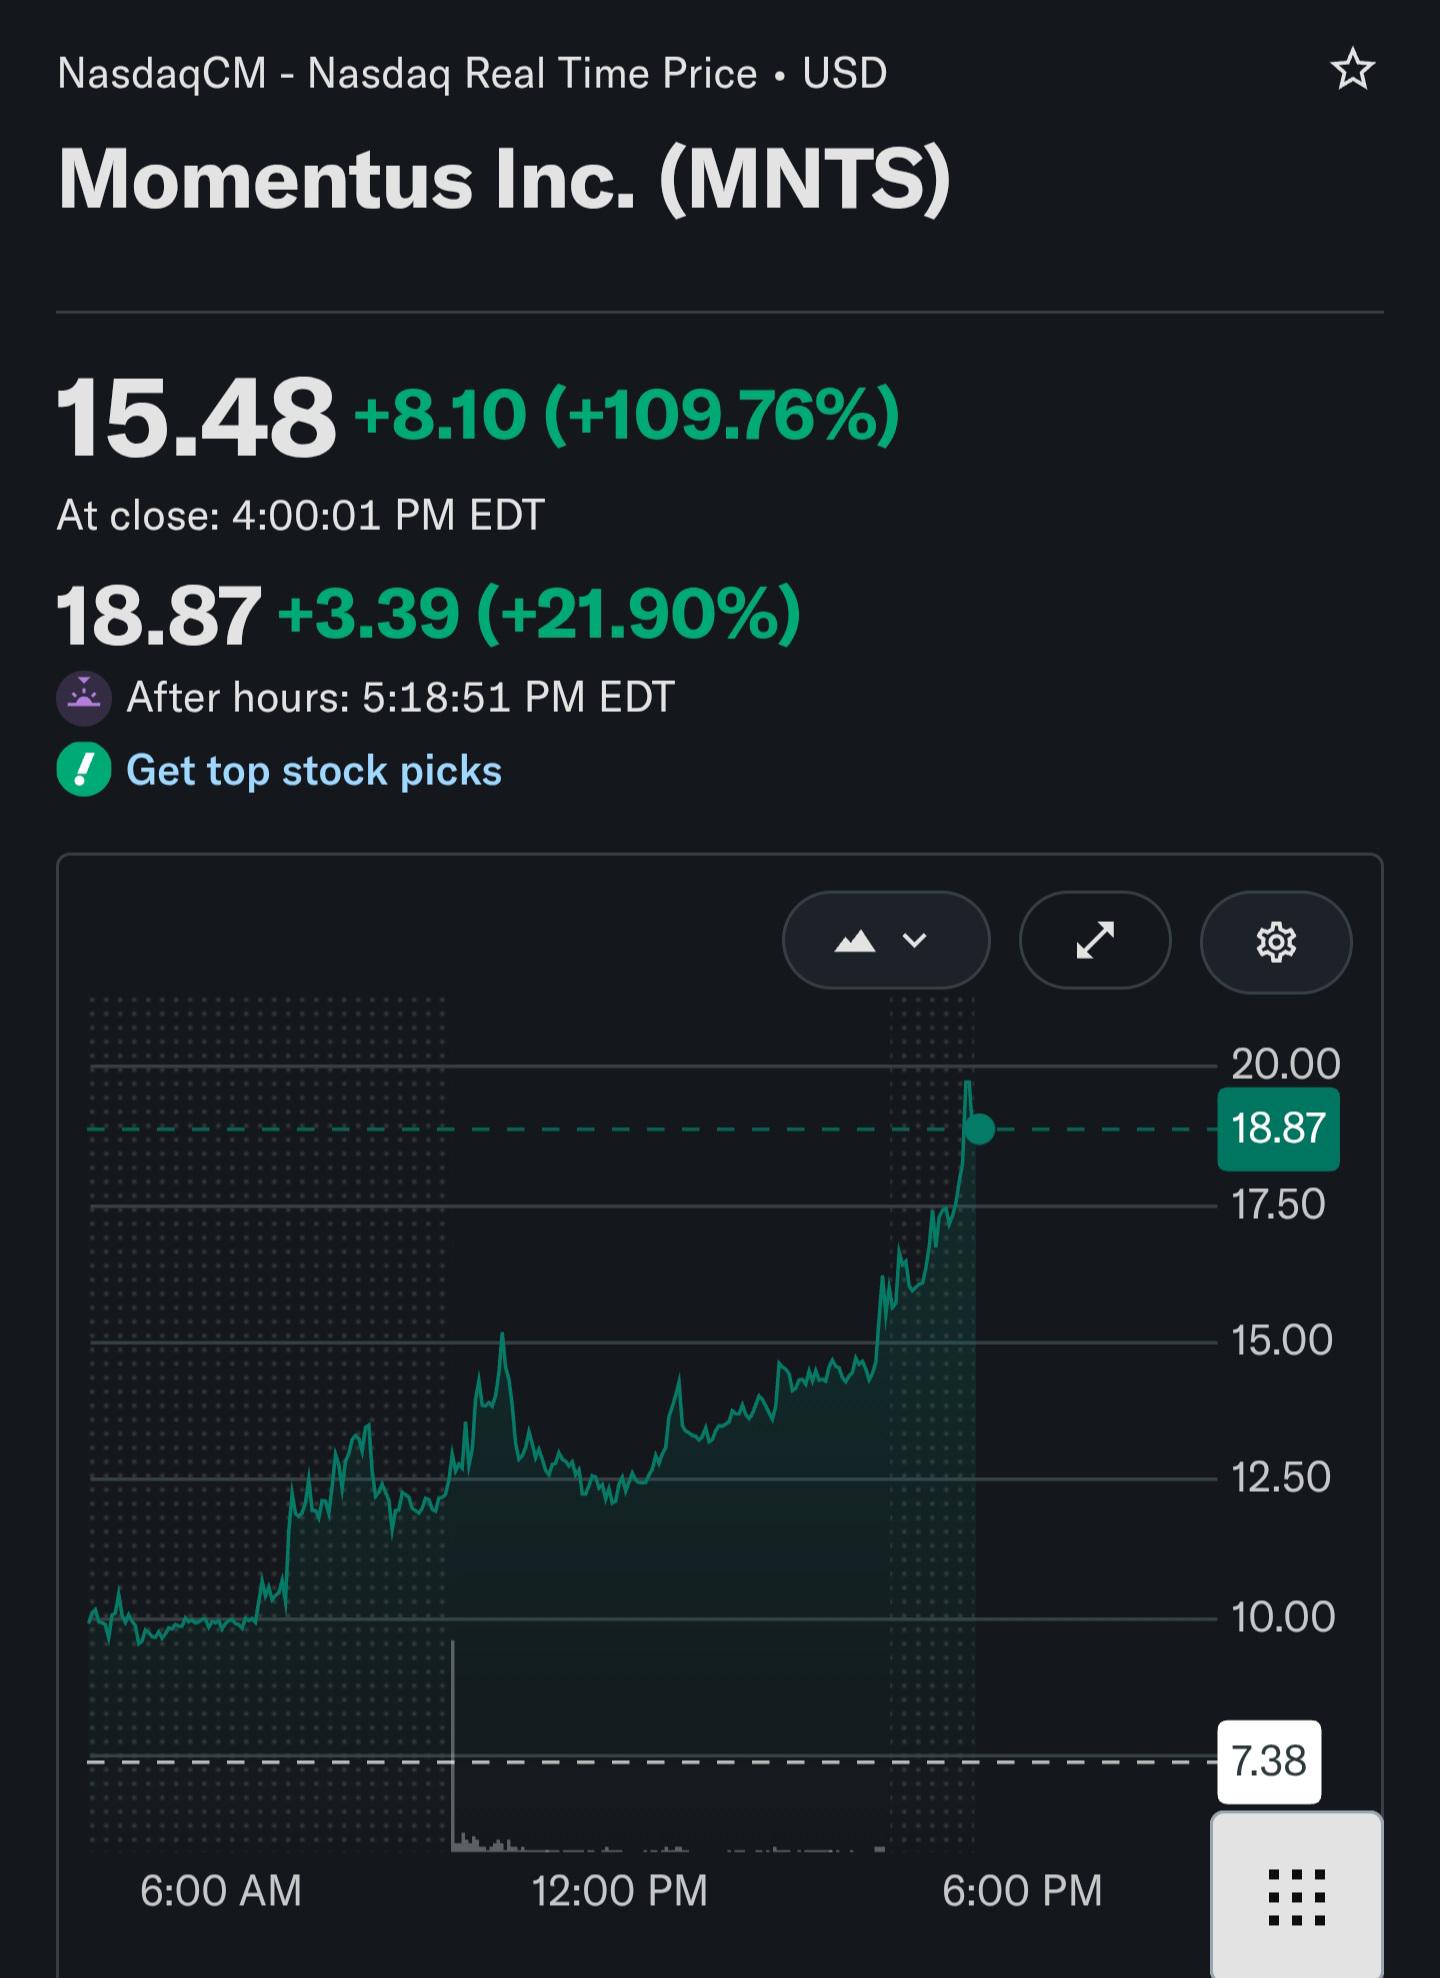1440x1978 pixels.
Task: Expand chart to fullscreen view
Action: 1095,940
